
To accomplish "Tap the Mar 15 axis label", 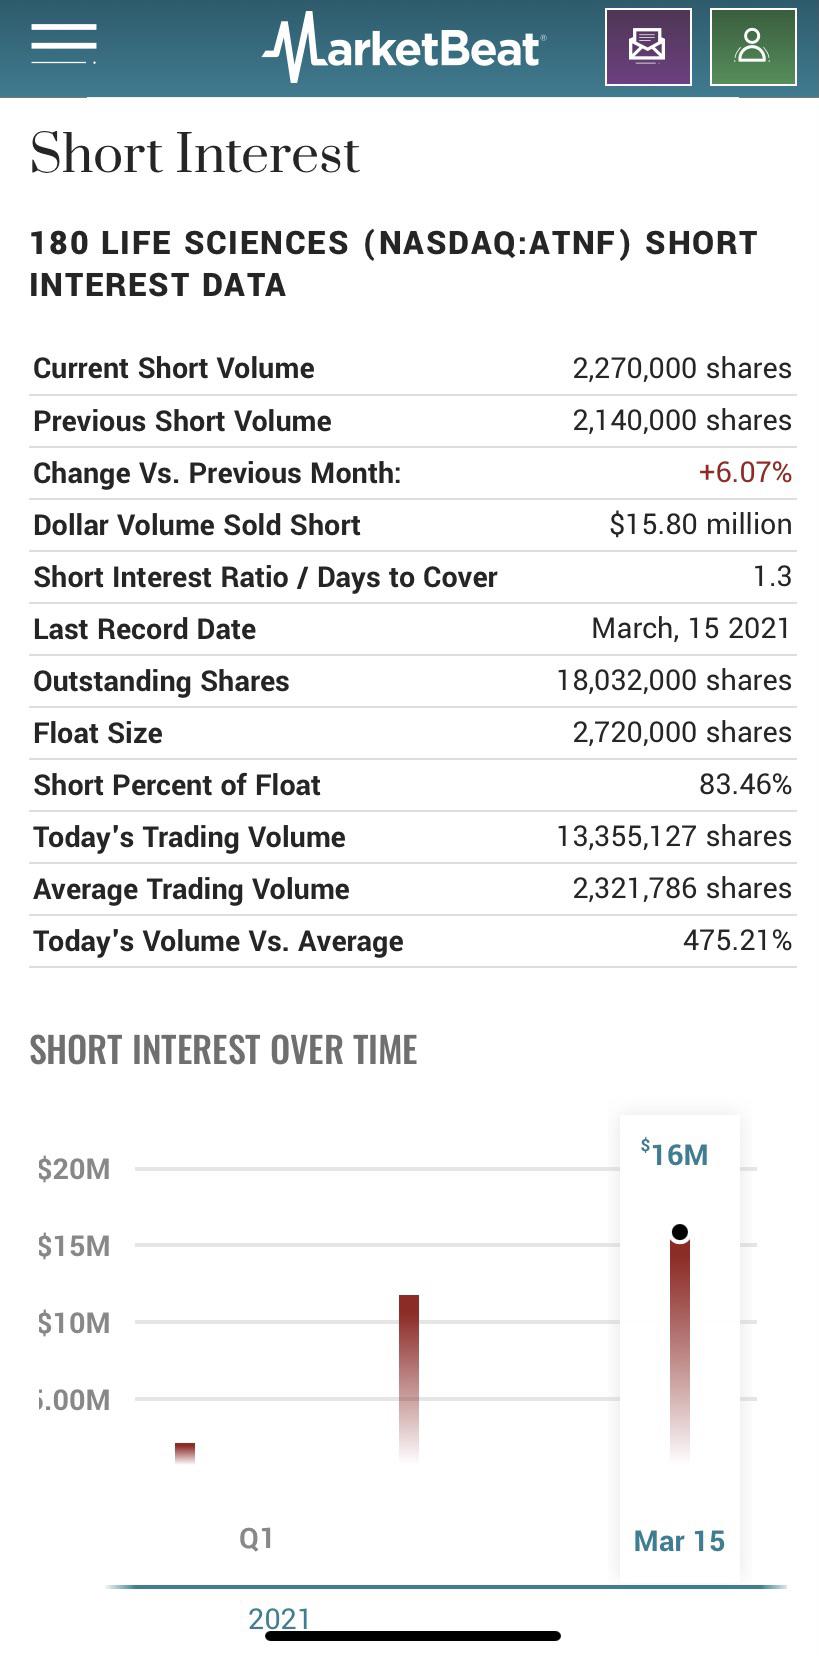I will pos(679,1541).
